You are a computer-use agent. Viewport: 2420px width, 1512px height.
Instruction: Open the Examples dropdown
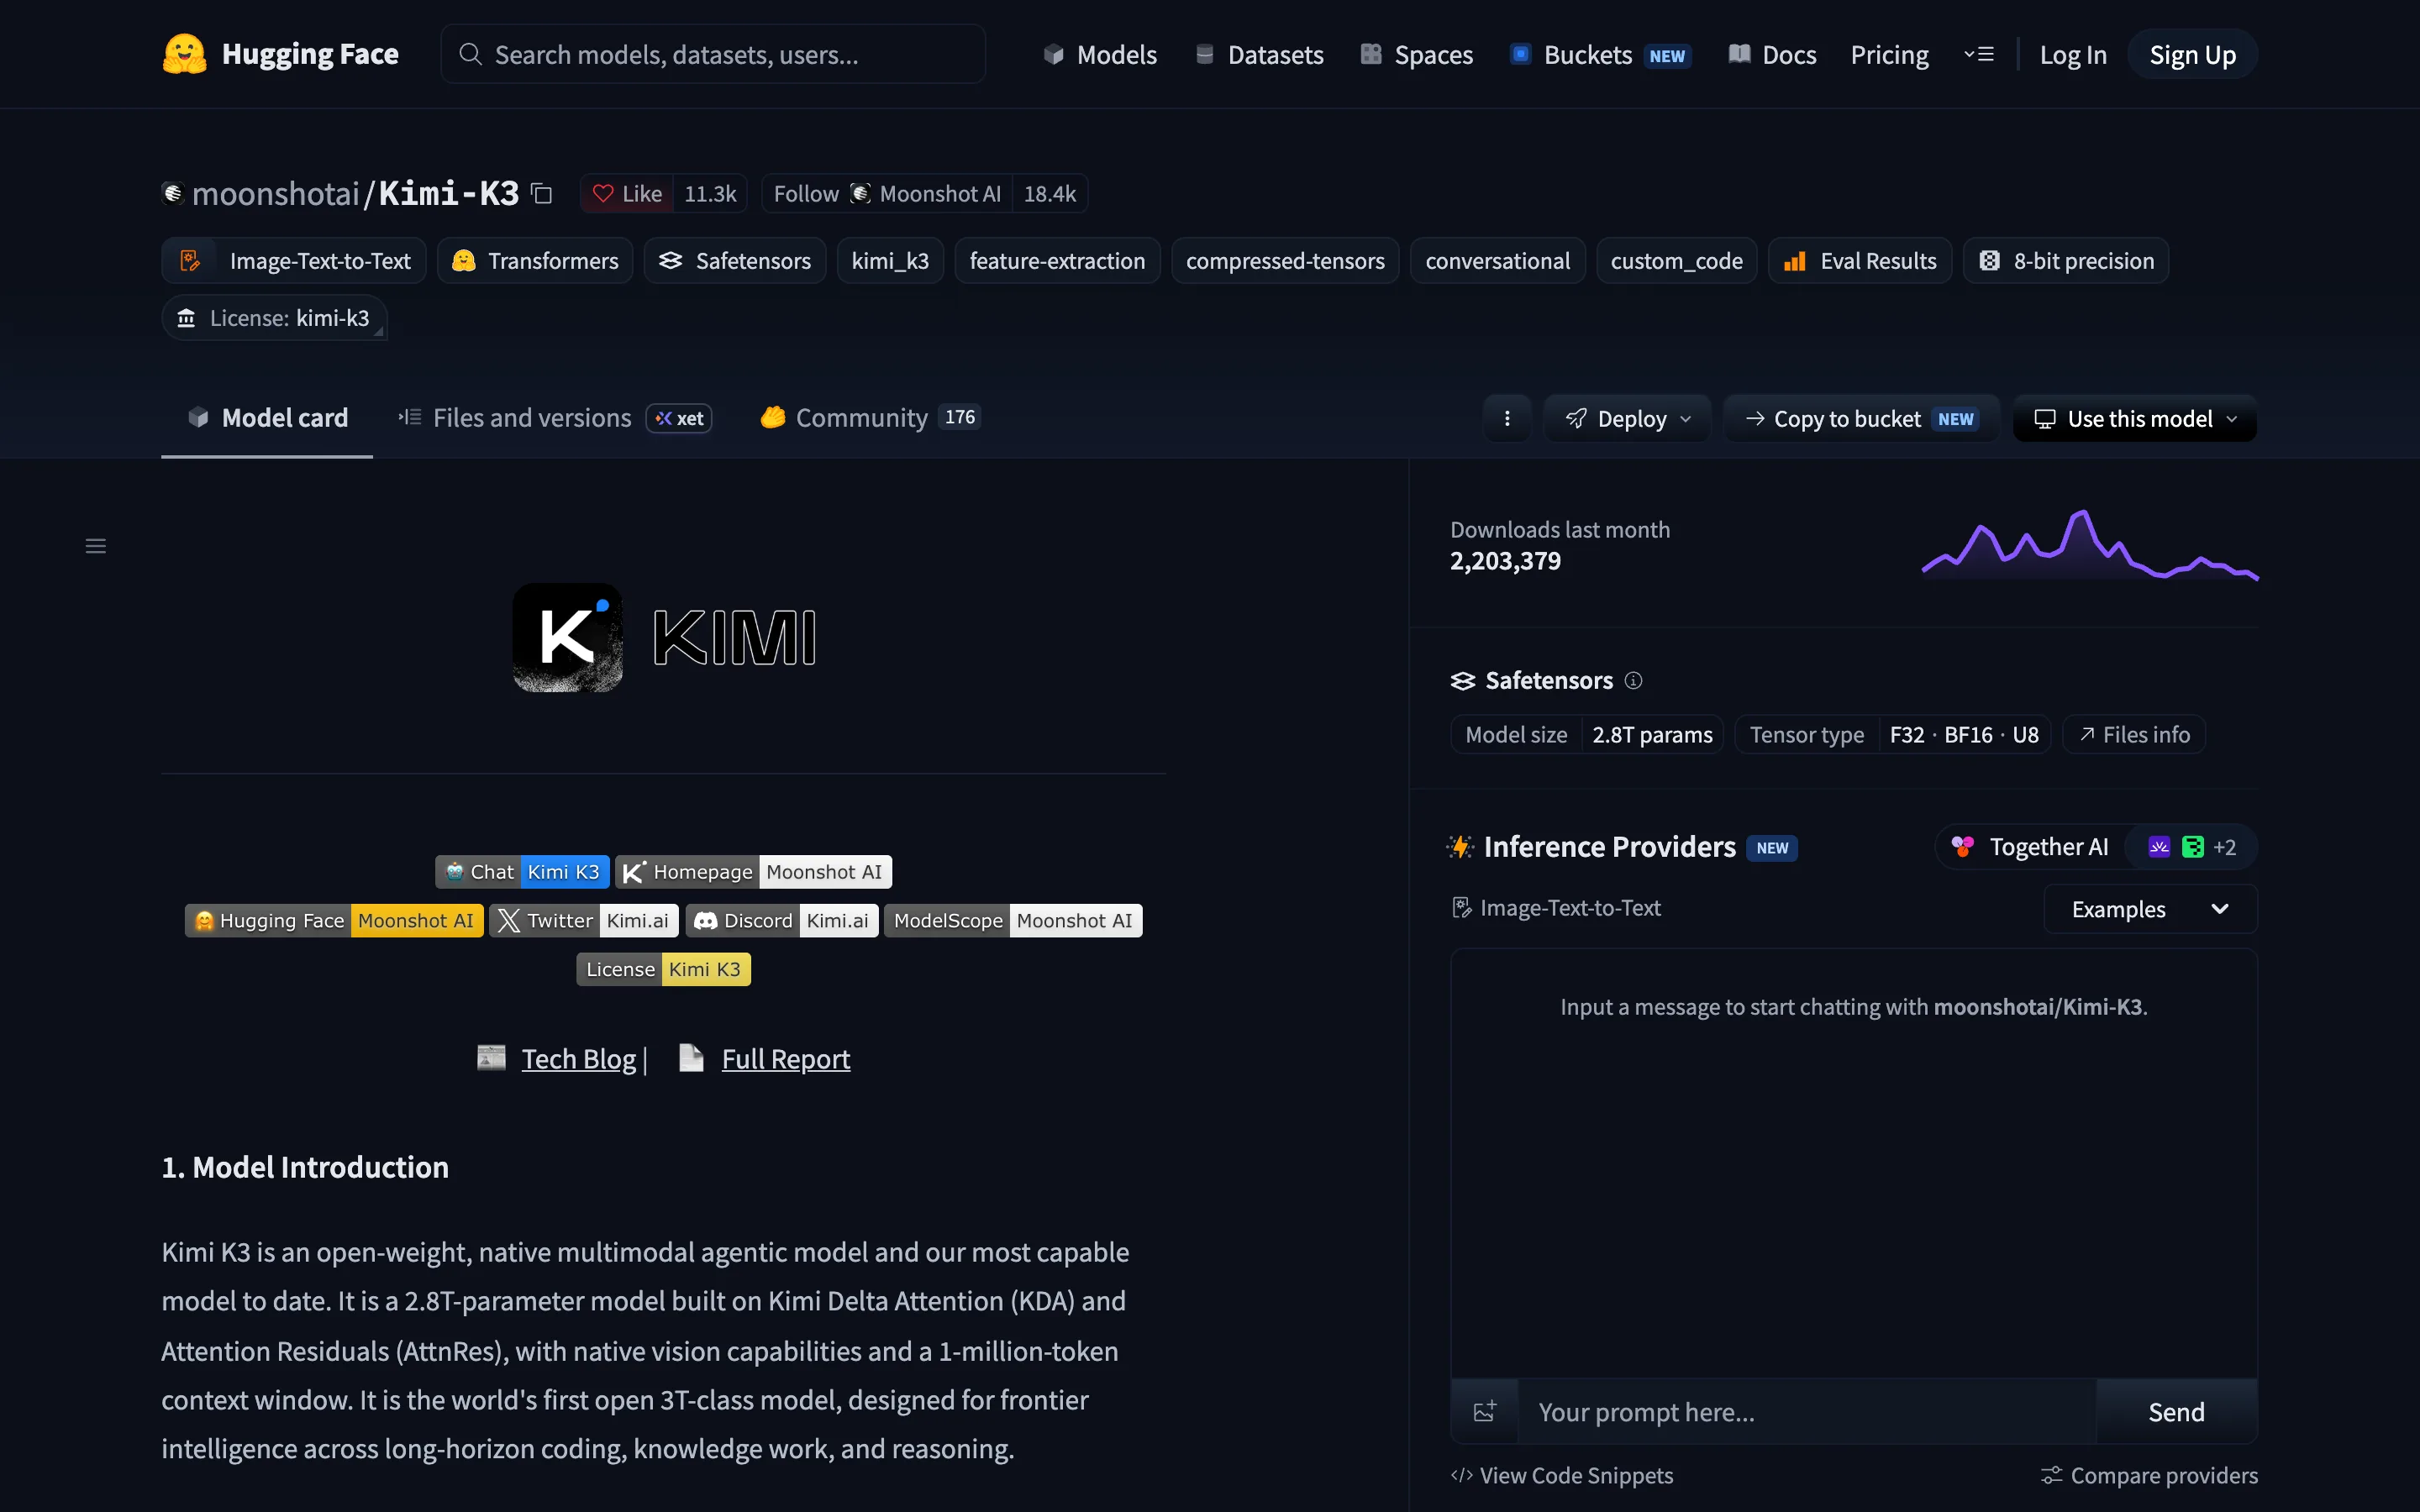(2150, 909)
